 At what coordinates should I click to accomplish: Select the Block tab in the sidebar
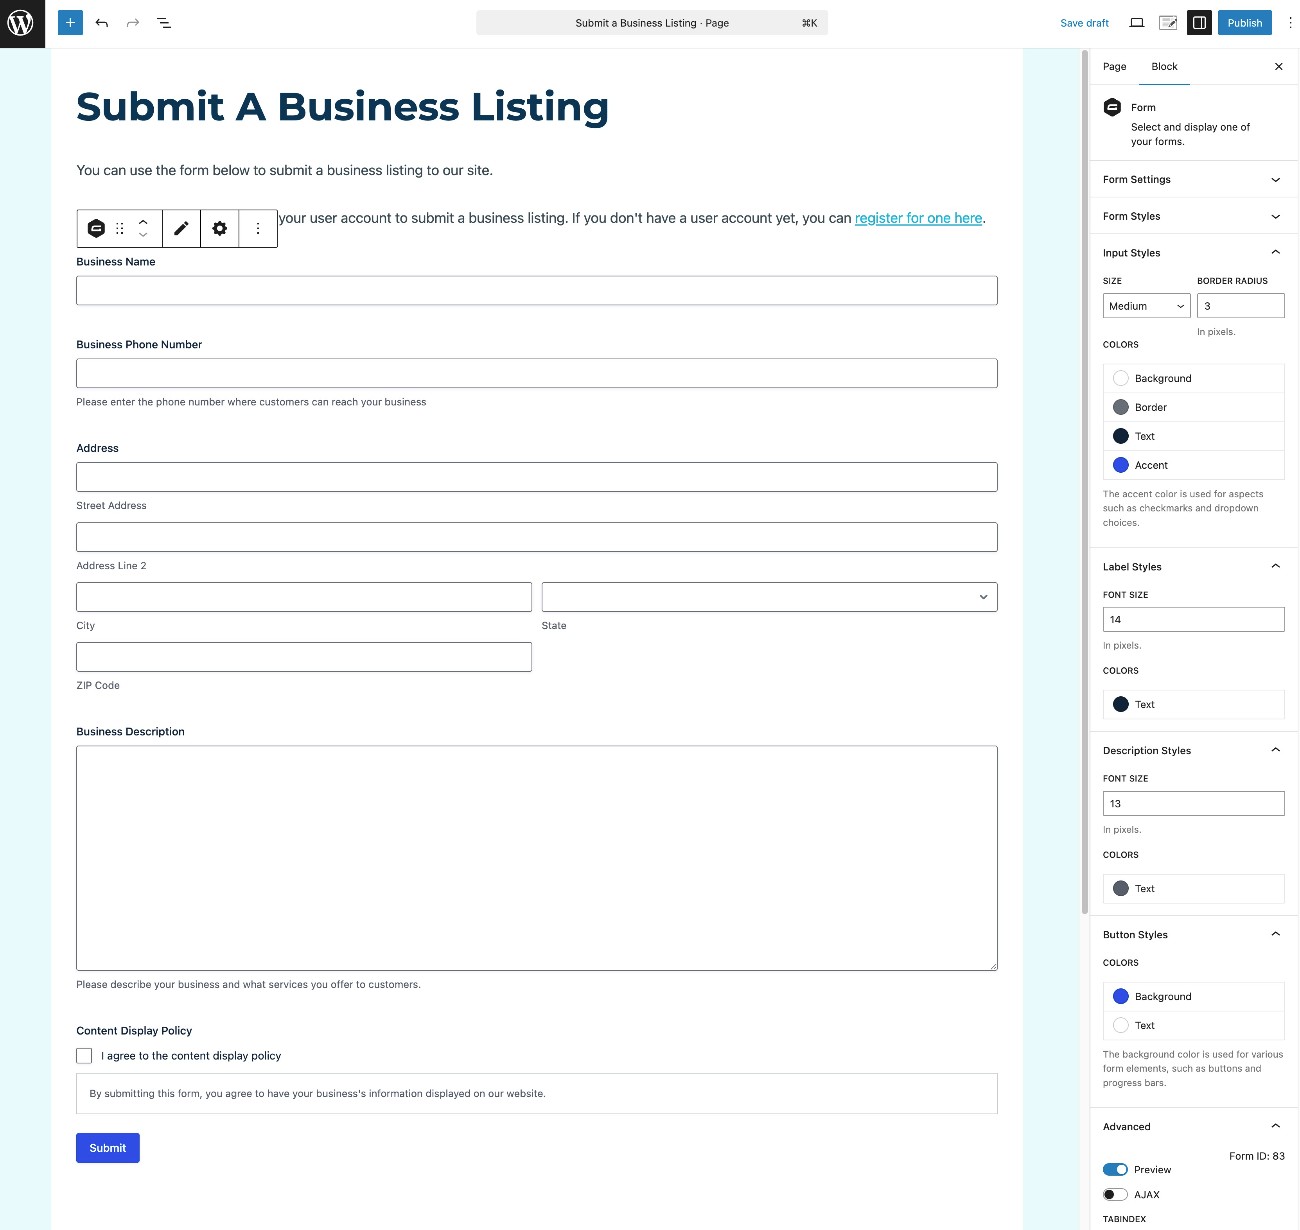tap(1164, 66)
